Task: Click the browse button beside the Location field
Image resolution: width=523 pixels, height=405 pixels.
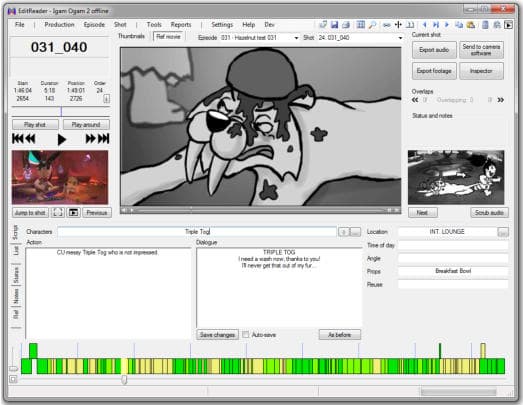Action: tap(503, 232)
